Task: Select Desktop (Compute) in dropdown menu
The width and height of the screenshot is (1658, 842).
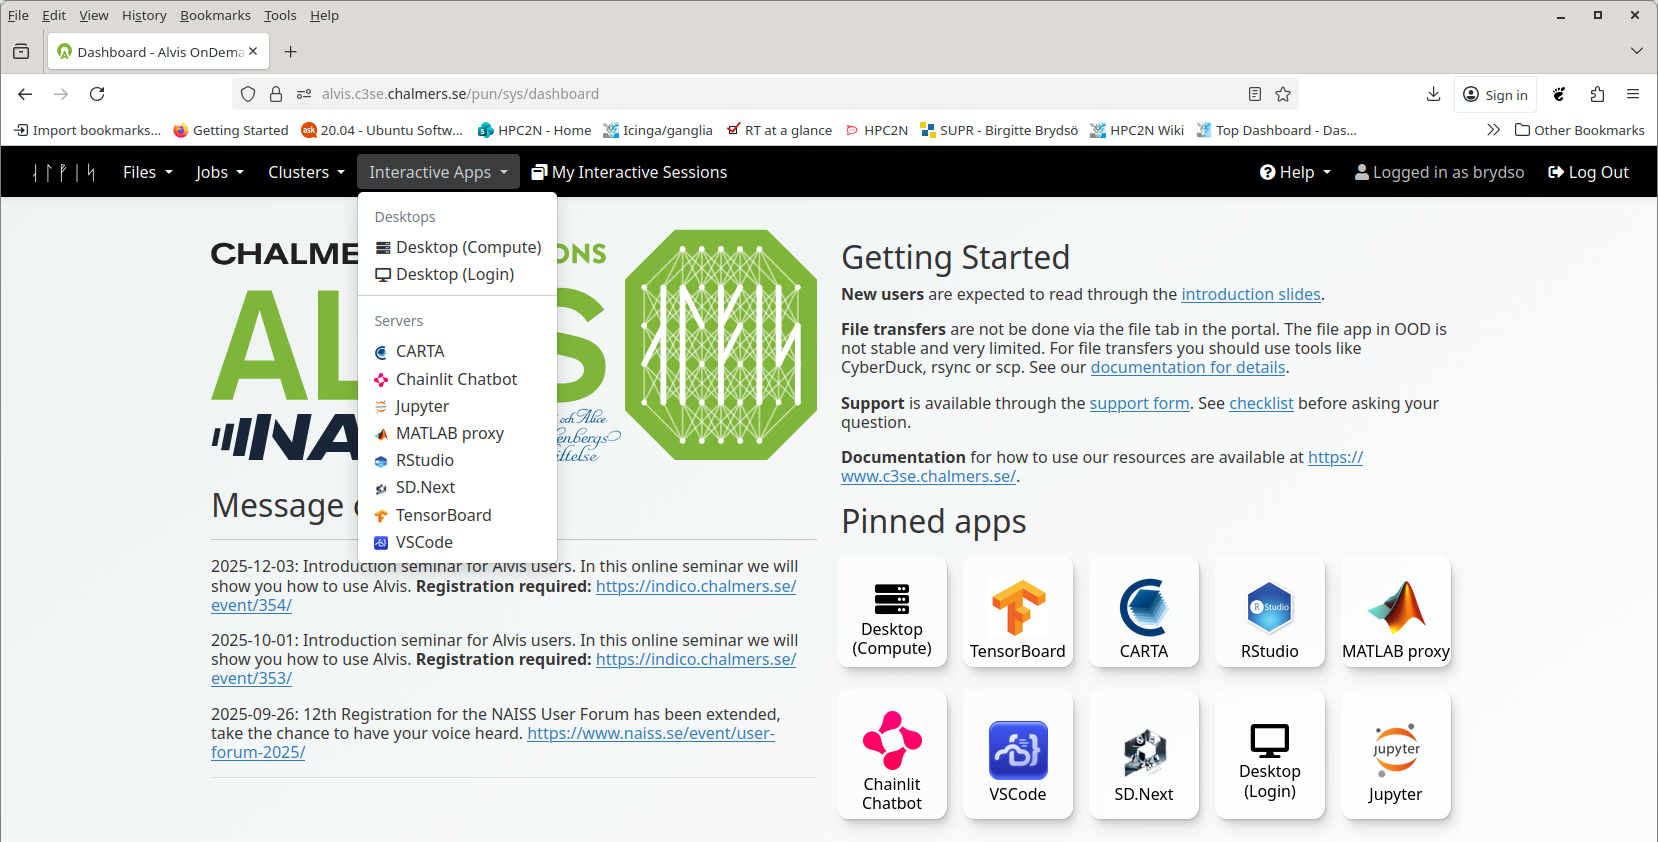Action: coord(467,247)
